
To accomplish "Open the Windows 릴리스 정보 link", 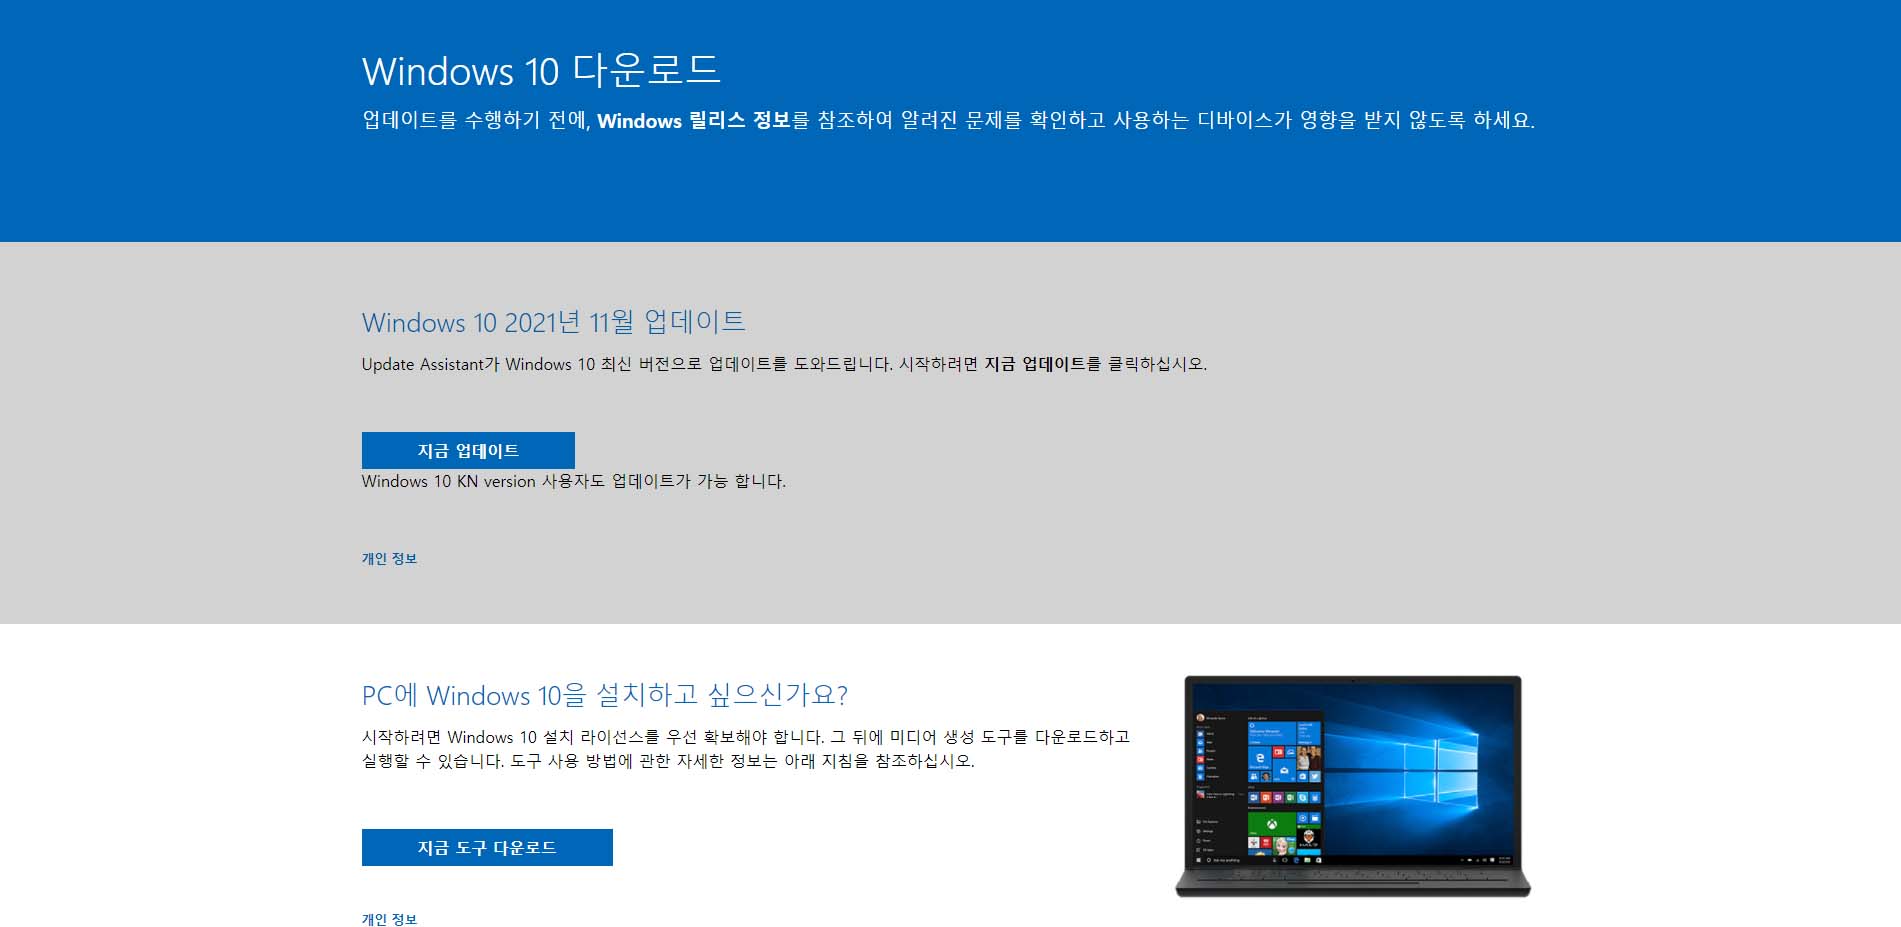I will [694, 121].
